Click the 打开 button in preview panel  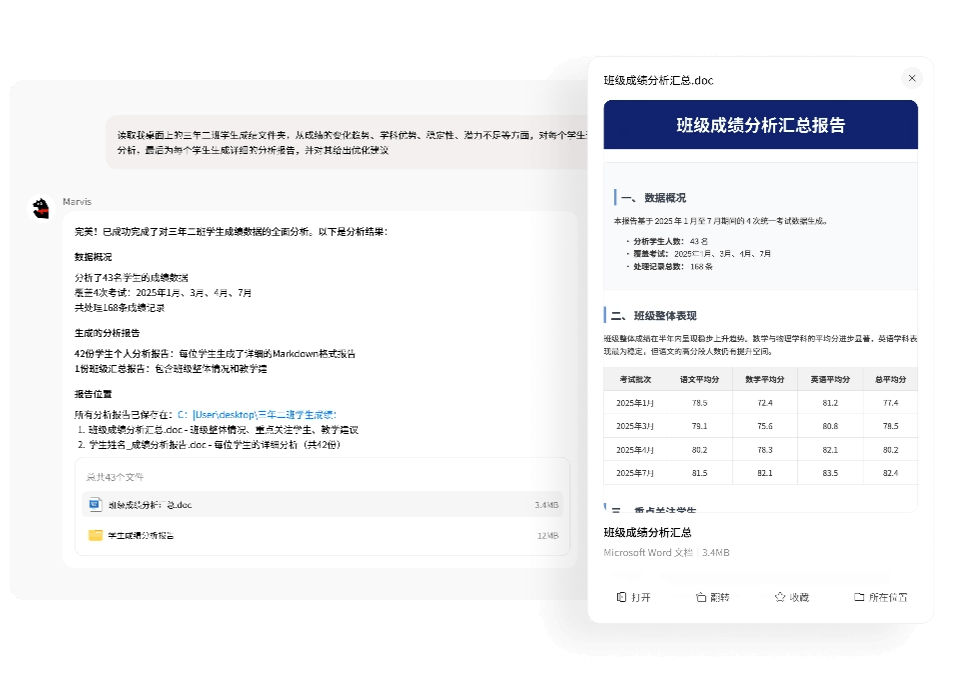pos(634,597)
